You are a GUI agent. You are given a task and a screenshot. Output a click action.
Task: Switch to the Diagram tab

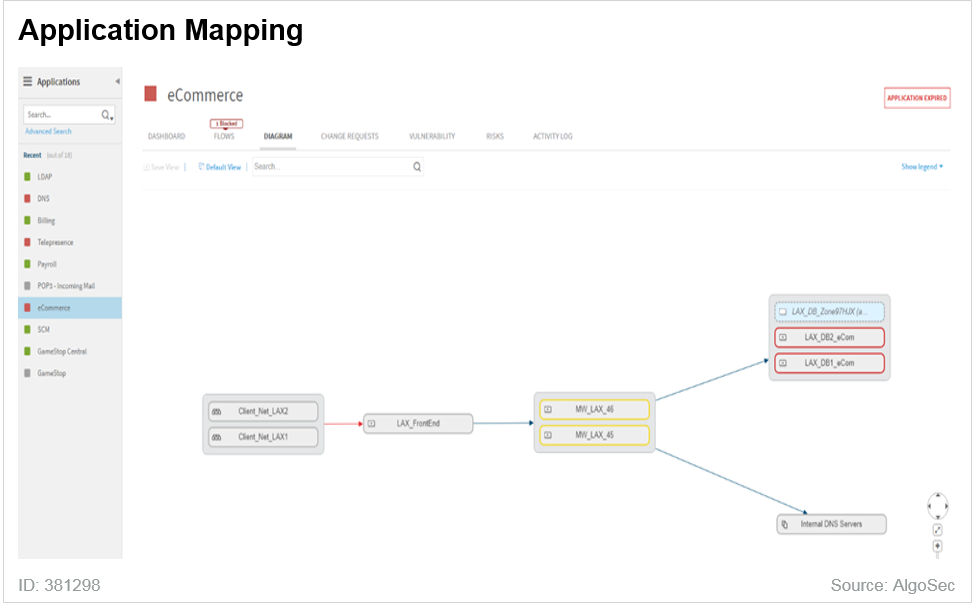pyautogui.click(x=278, y=136)
